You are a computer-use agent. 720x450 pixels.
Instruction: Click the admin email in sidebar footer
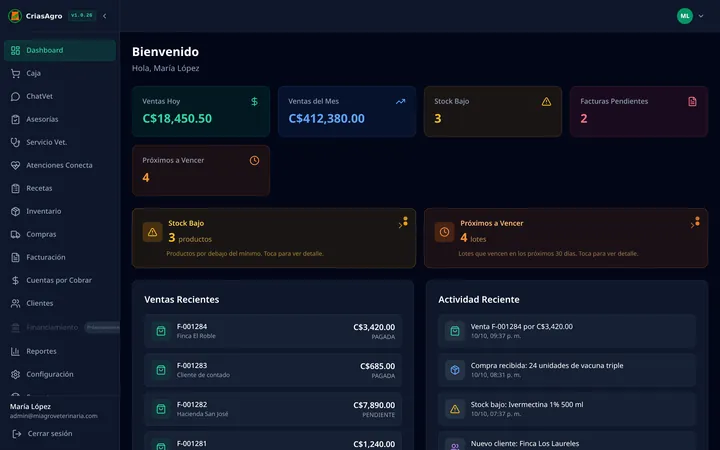(x=54, y=416)
